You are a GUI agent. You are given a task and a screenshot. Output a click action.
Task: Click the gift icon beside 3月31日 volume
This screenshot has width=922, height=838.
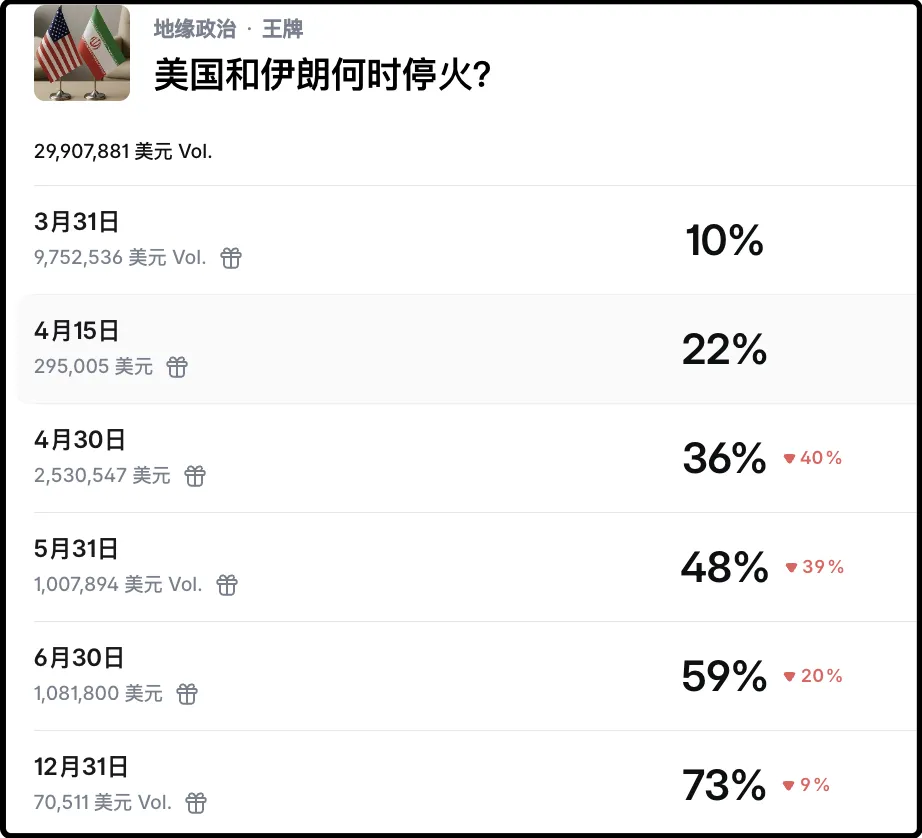point(231,258)
